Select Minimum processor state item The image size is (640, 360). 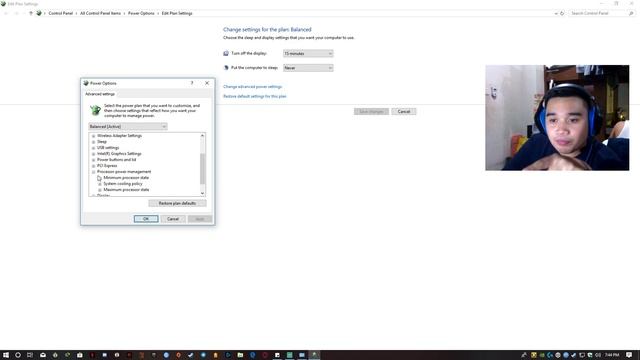[x=126, y=178]
